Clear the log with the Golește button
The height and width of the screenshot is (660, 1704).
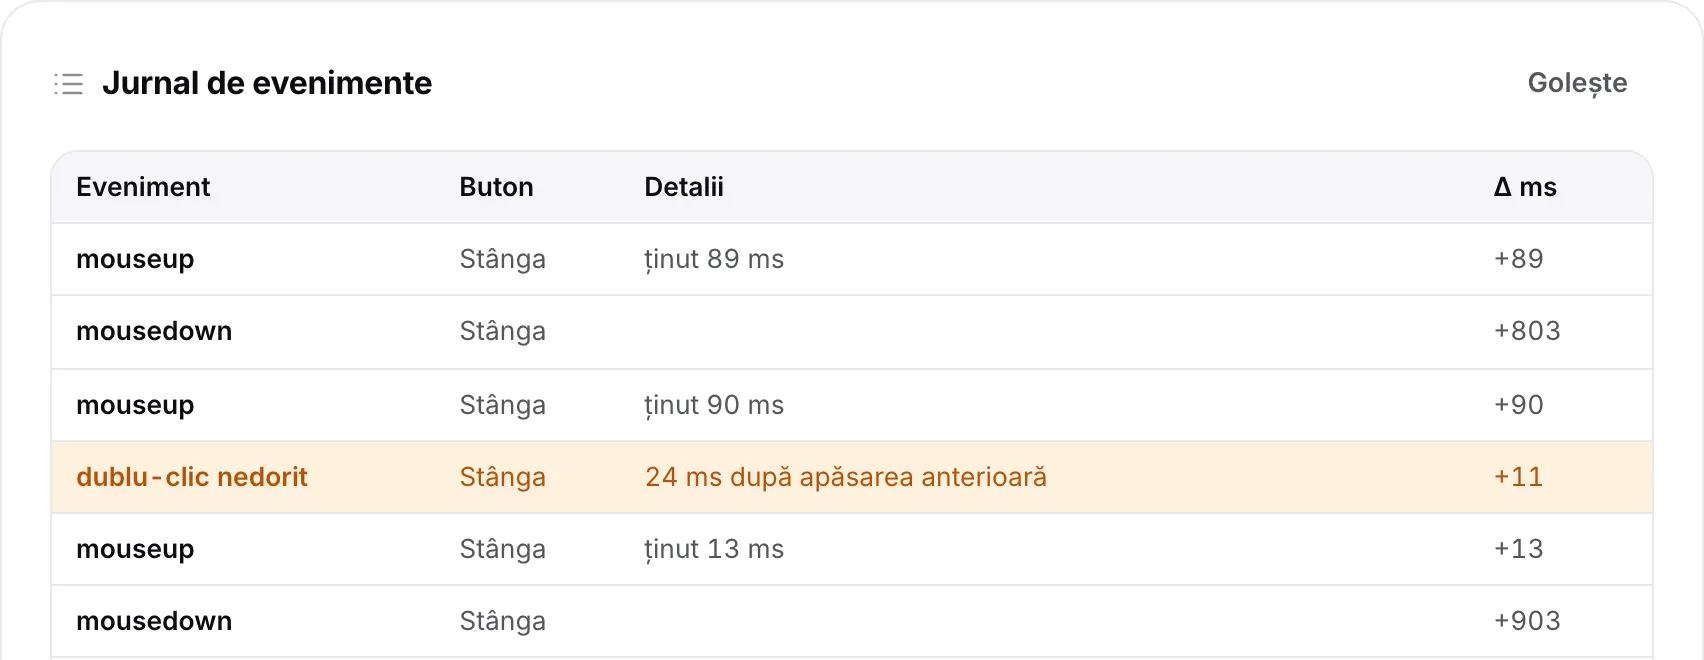1577,83
